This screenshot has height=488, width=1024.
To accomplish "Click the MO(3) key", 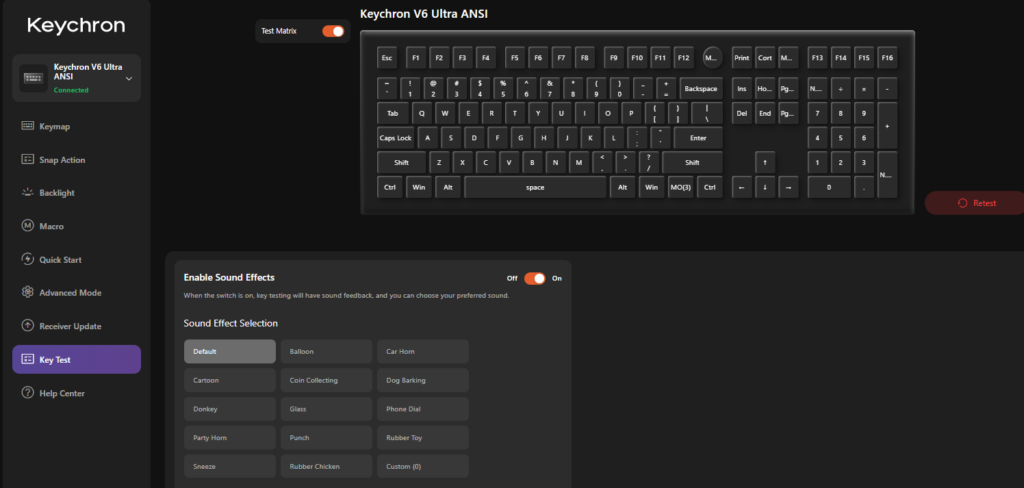I will pyautogui.click(x=680, y=187).
